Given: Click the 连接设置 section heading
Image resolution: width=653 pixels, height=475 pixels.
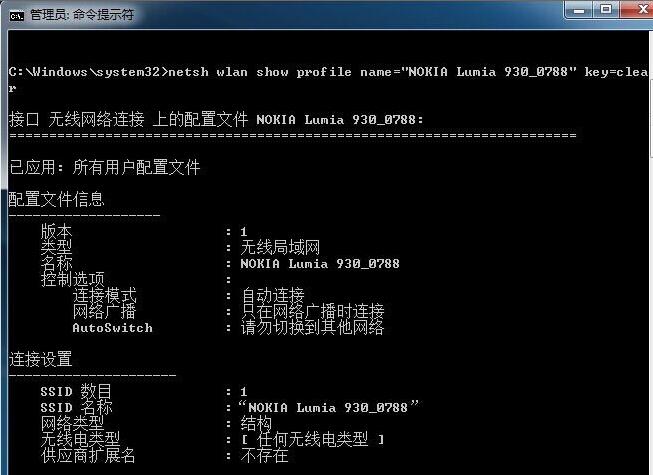Looking at the screenshot, I should (x=40, y=359).
